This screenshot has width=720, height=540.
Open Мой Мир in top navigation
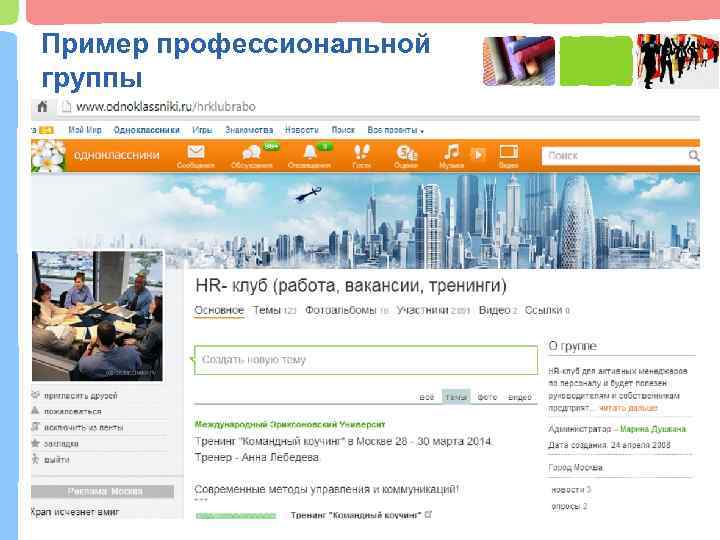pyautogui.click(x=85, y=130)
